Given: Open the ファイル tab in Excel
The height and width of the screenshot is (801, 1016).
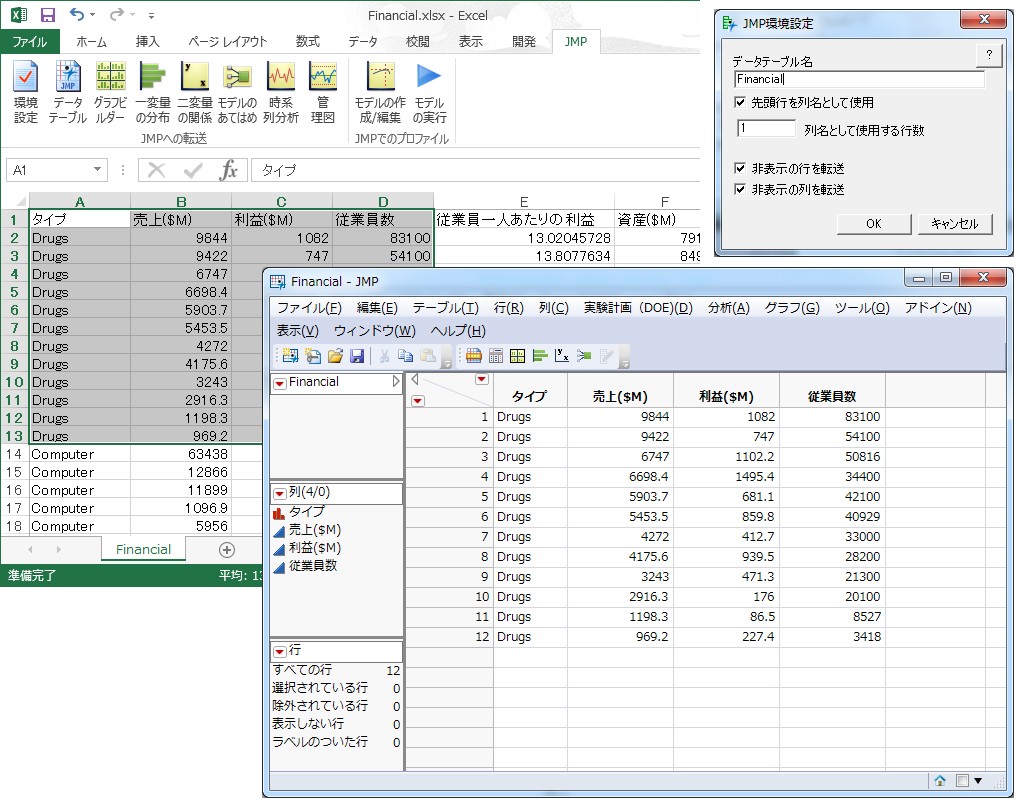Looking at the screenshot, I should click(x=30, y=41).
